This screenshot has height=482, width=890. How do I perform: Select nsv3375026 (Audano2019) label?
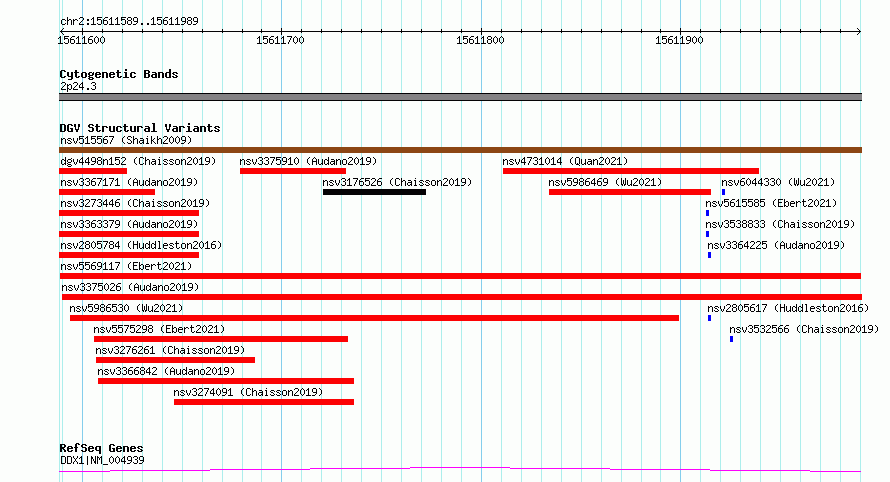click(130, 287)
